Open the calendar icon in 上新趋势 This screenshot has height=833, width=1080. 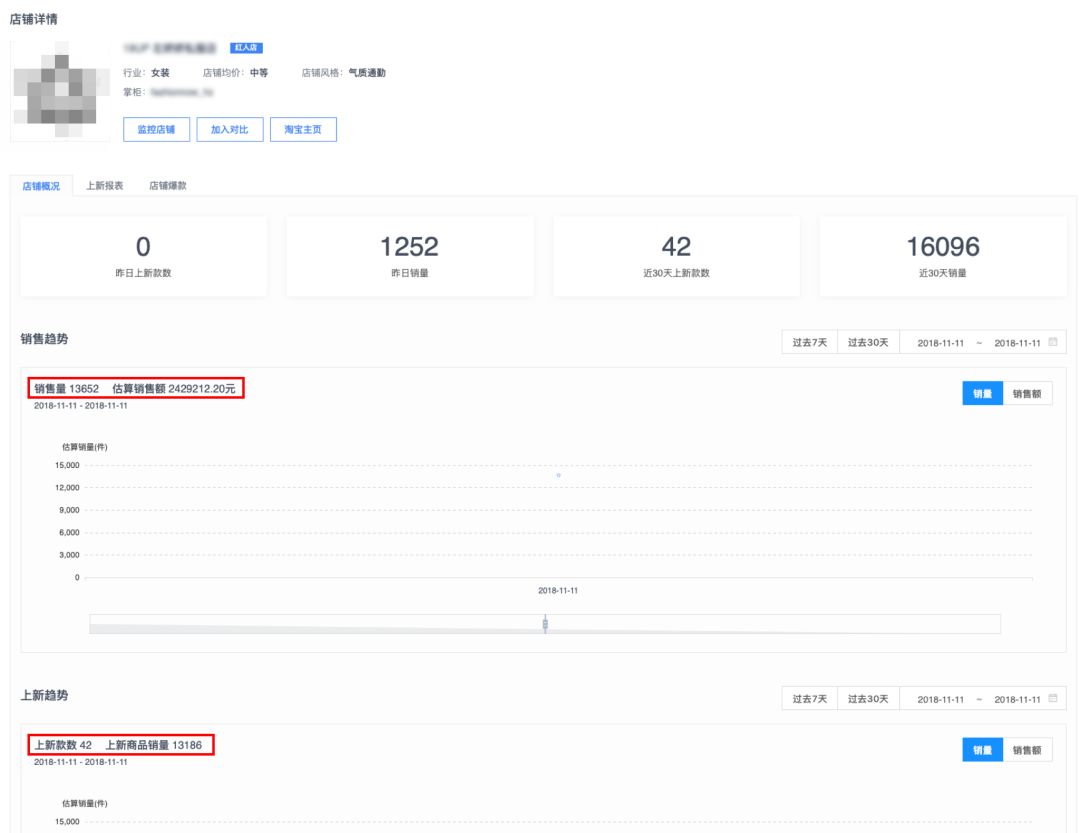(x=1052, y=698)
